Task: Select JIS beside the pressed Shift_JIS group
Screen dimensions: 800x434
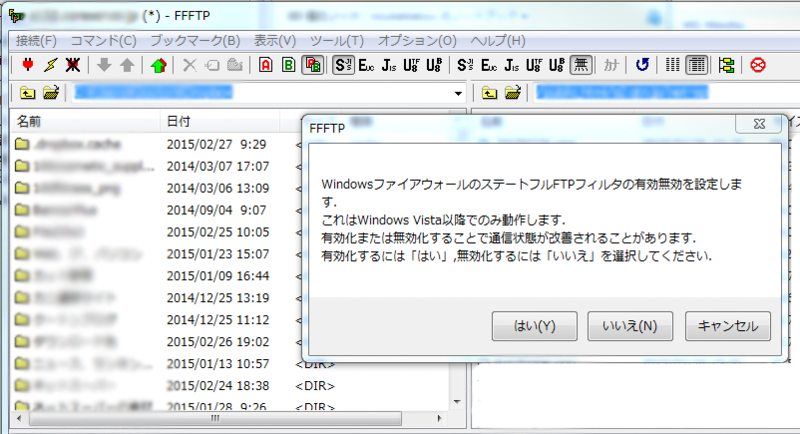Action: [x=389, y=65]
